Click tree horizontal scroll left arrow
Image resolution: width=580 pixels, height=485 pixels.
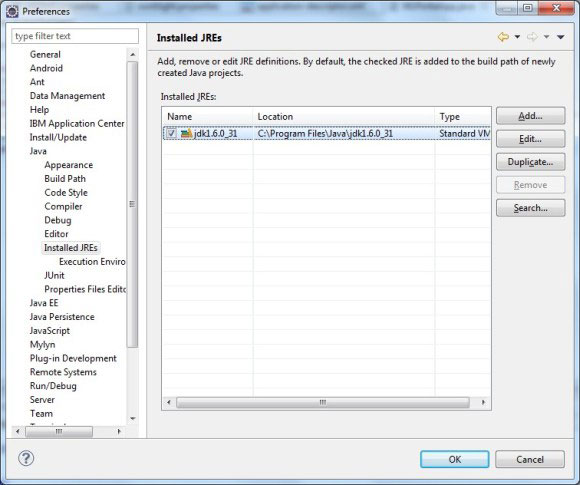[17, 431]
